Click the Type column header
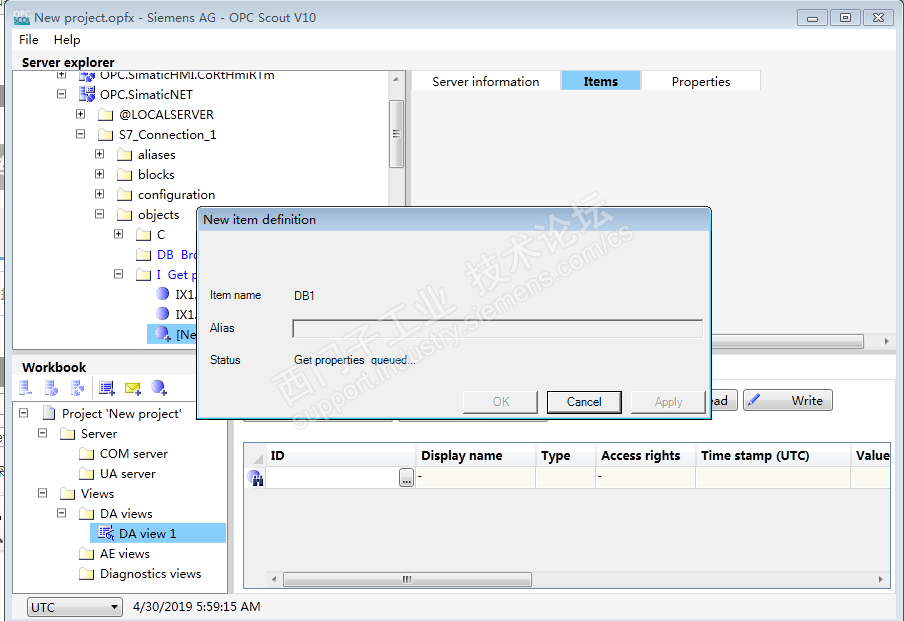This screenshot has width=904, height=621. click(566, 456)
